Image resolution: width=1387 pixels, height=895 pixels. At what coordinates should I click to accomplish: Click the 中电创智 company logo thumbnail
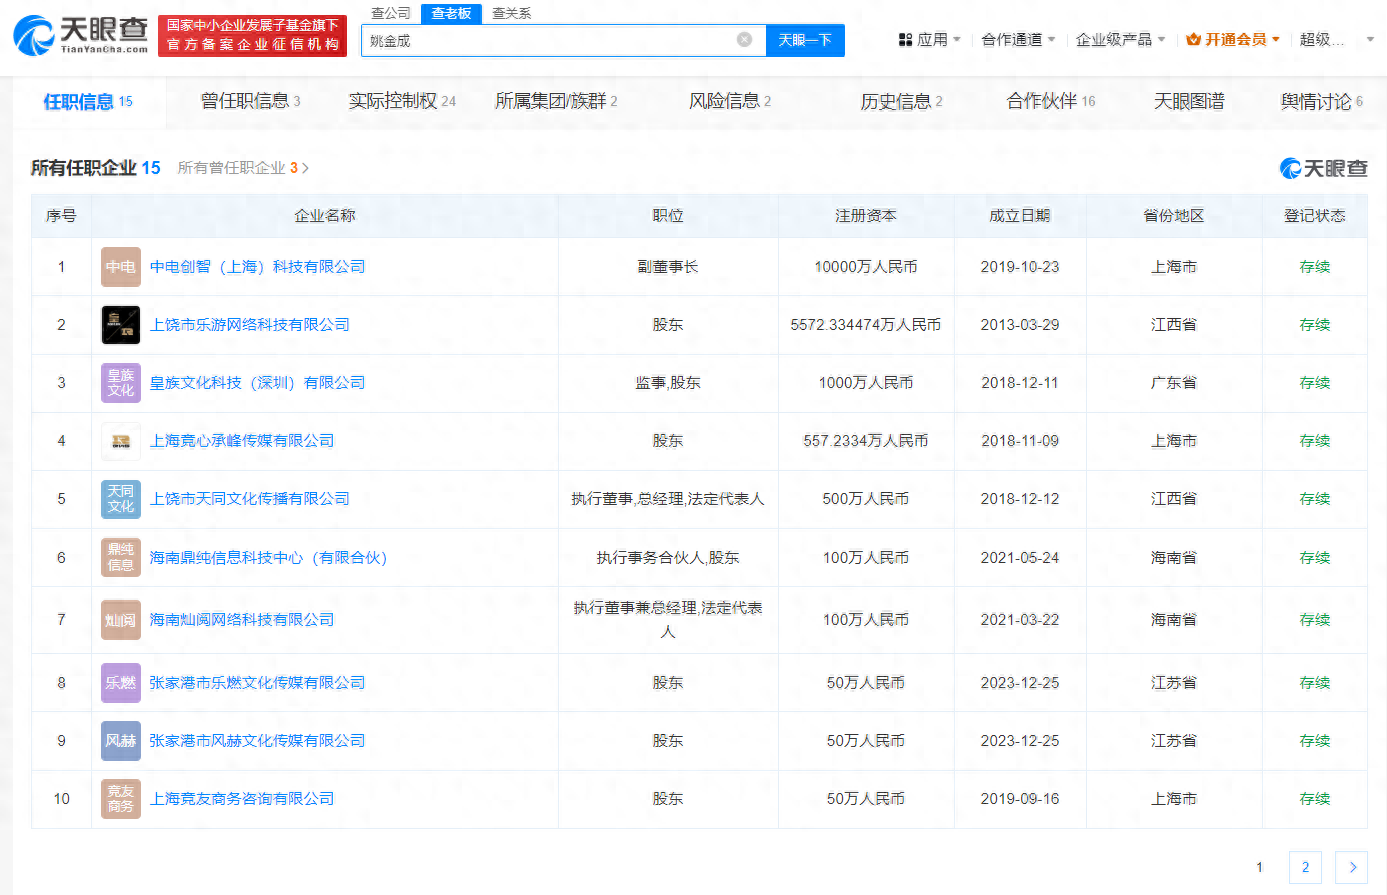click(x=120, y=267)
